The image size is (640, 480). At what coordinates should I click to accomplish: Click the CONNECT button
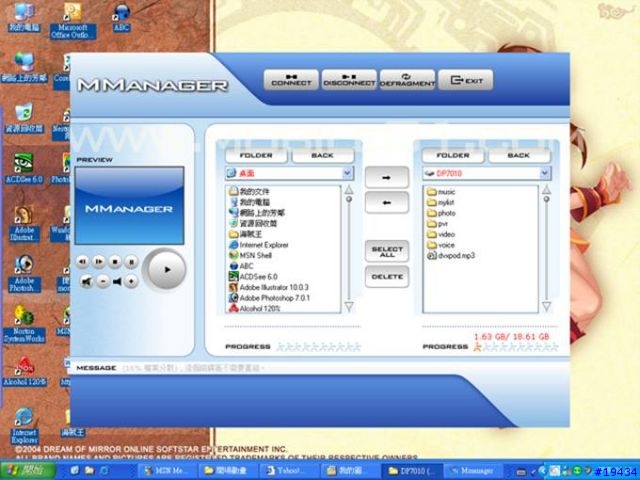coord(291,80)
